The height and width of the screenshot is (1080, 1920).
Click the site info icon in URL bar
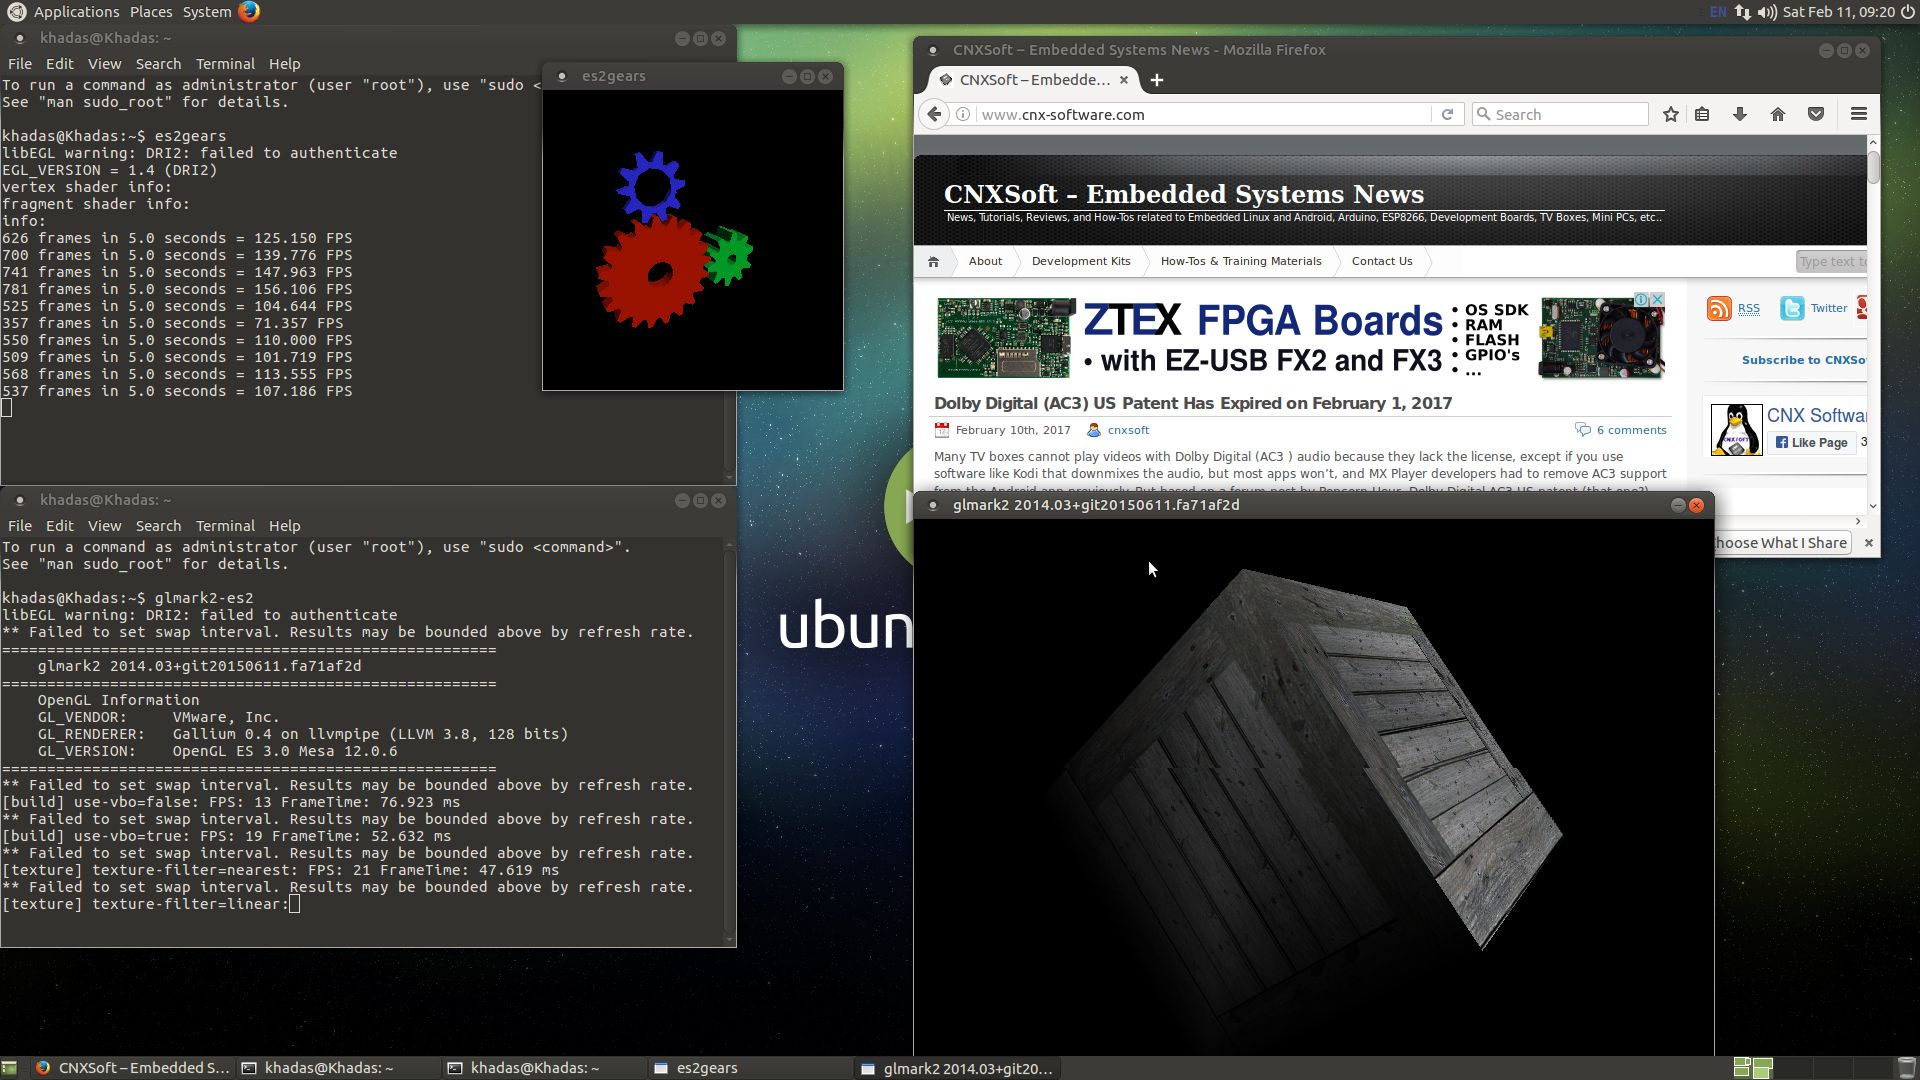tap(962, 114)
